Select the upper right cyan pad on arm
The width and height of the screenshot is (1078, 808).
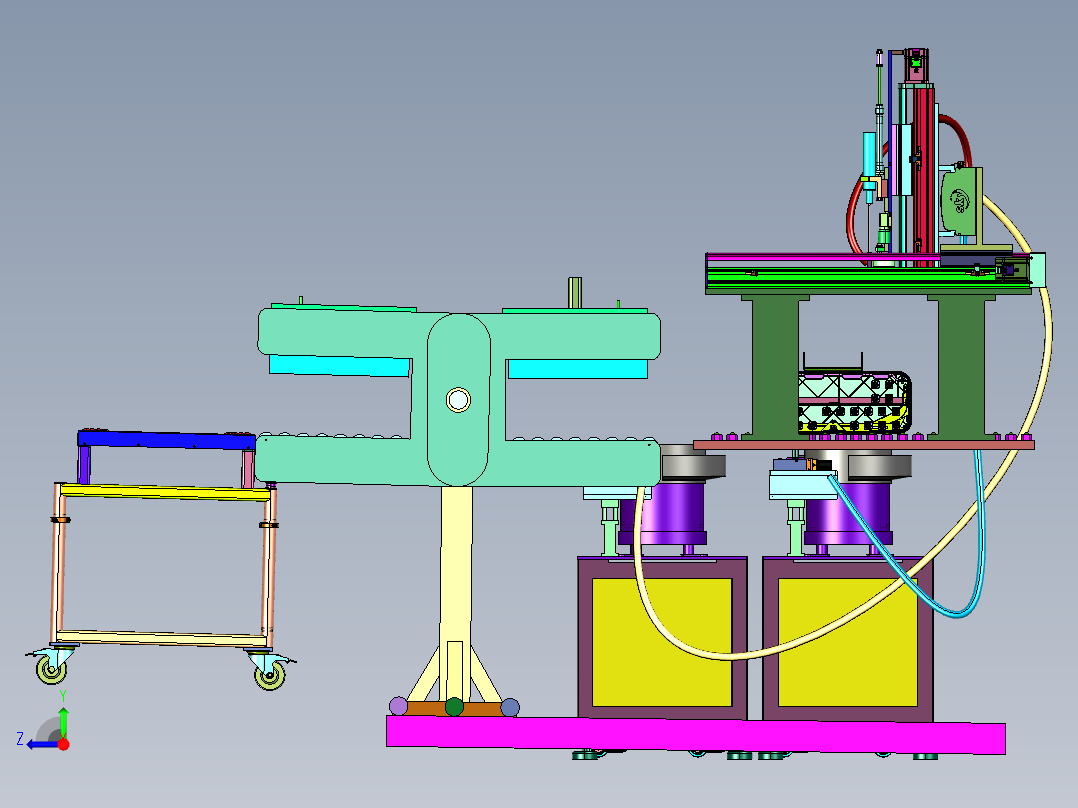[578, 369]
